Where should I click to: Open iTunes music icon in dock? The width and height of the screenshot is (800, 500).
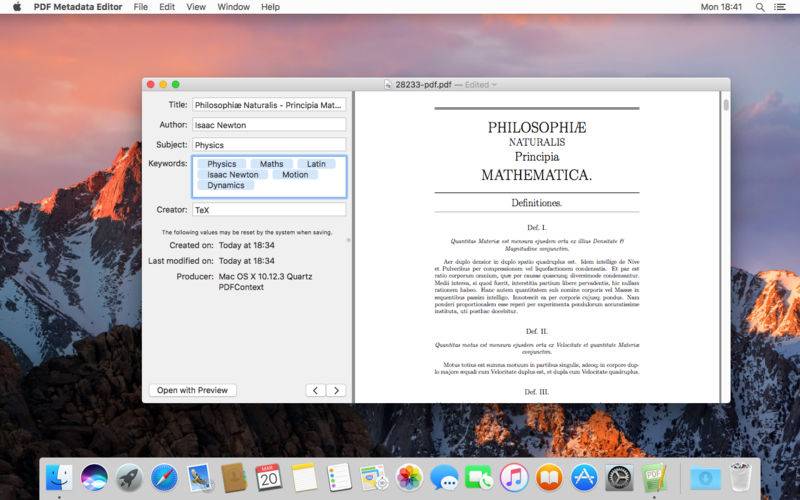pyautogui.click(x=514, y=478)
